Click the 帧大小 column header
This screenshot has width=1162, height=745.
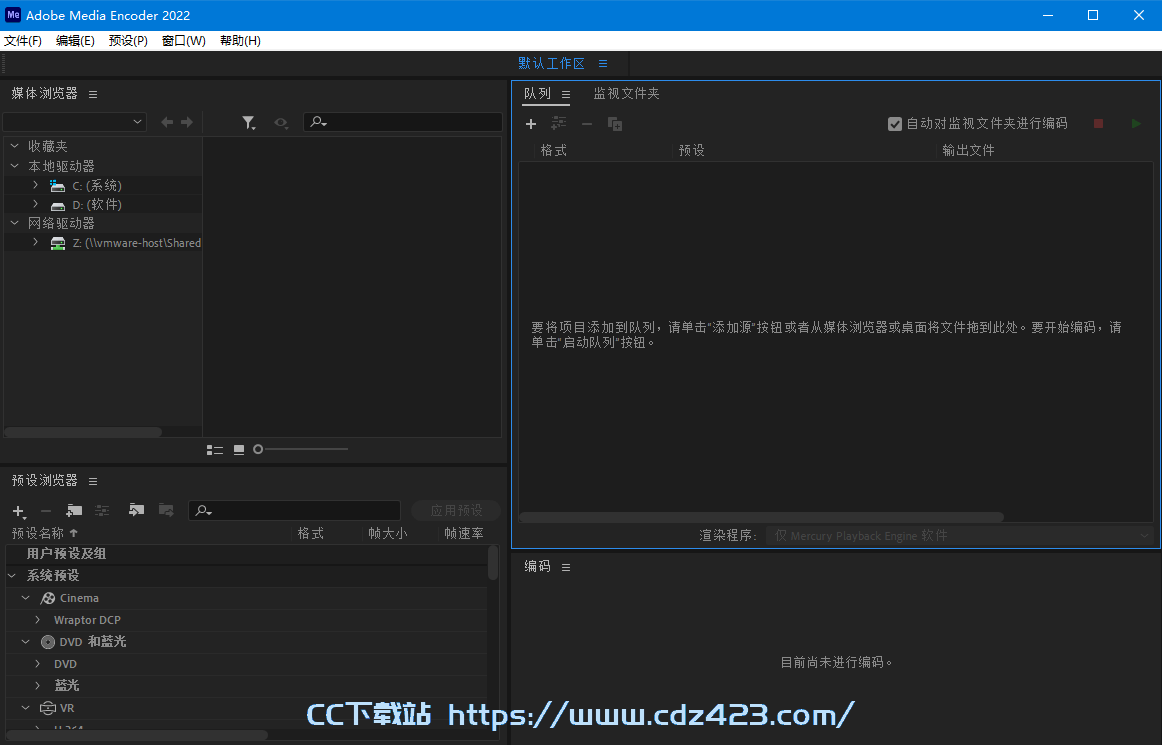pyautogui.click(x=388, y=533)
